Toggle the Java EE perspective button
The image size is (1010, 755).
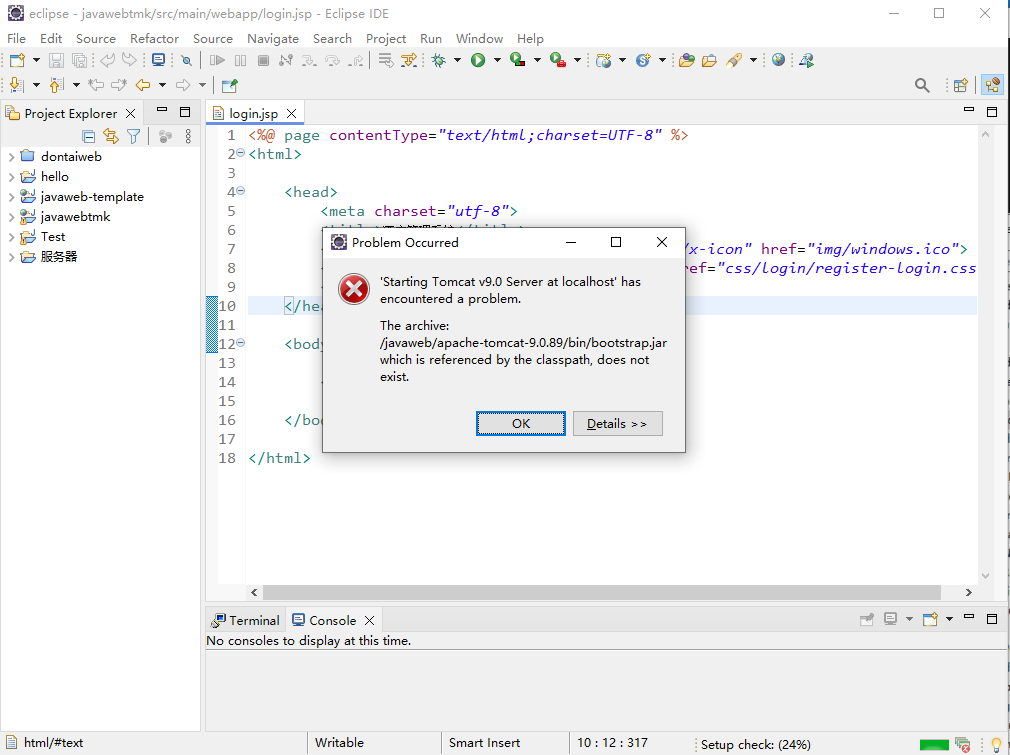point(992,86)
